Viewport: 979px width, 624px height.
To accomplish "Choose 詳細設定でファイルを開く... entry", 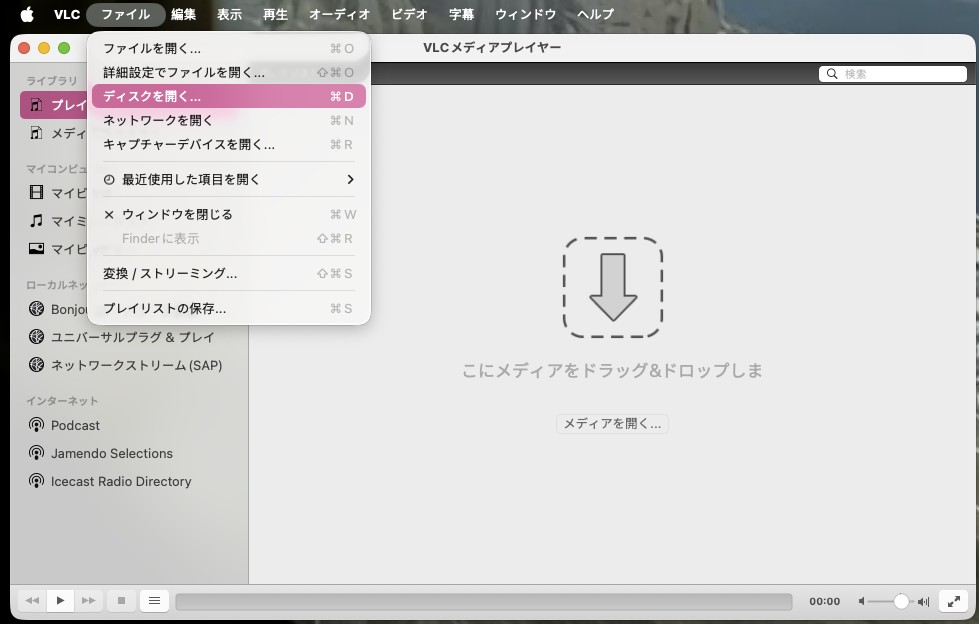I will pos(229,72).
